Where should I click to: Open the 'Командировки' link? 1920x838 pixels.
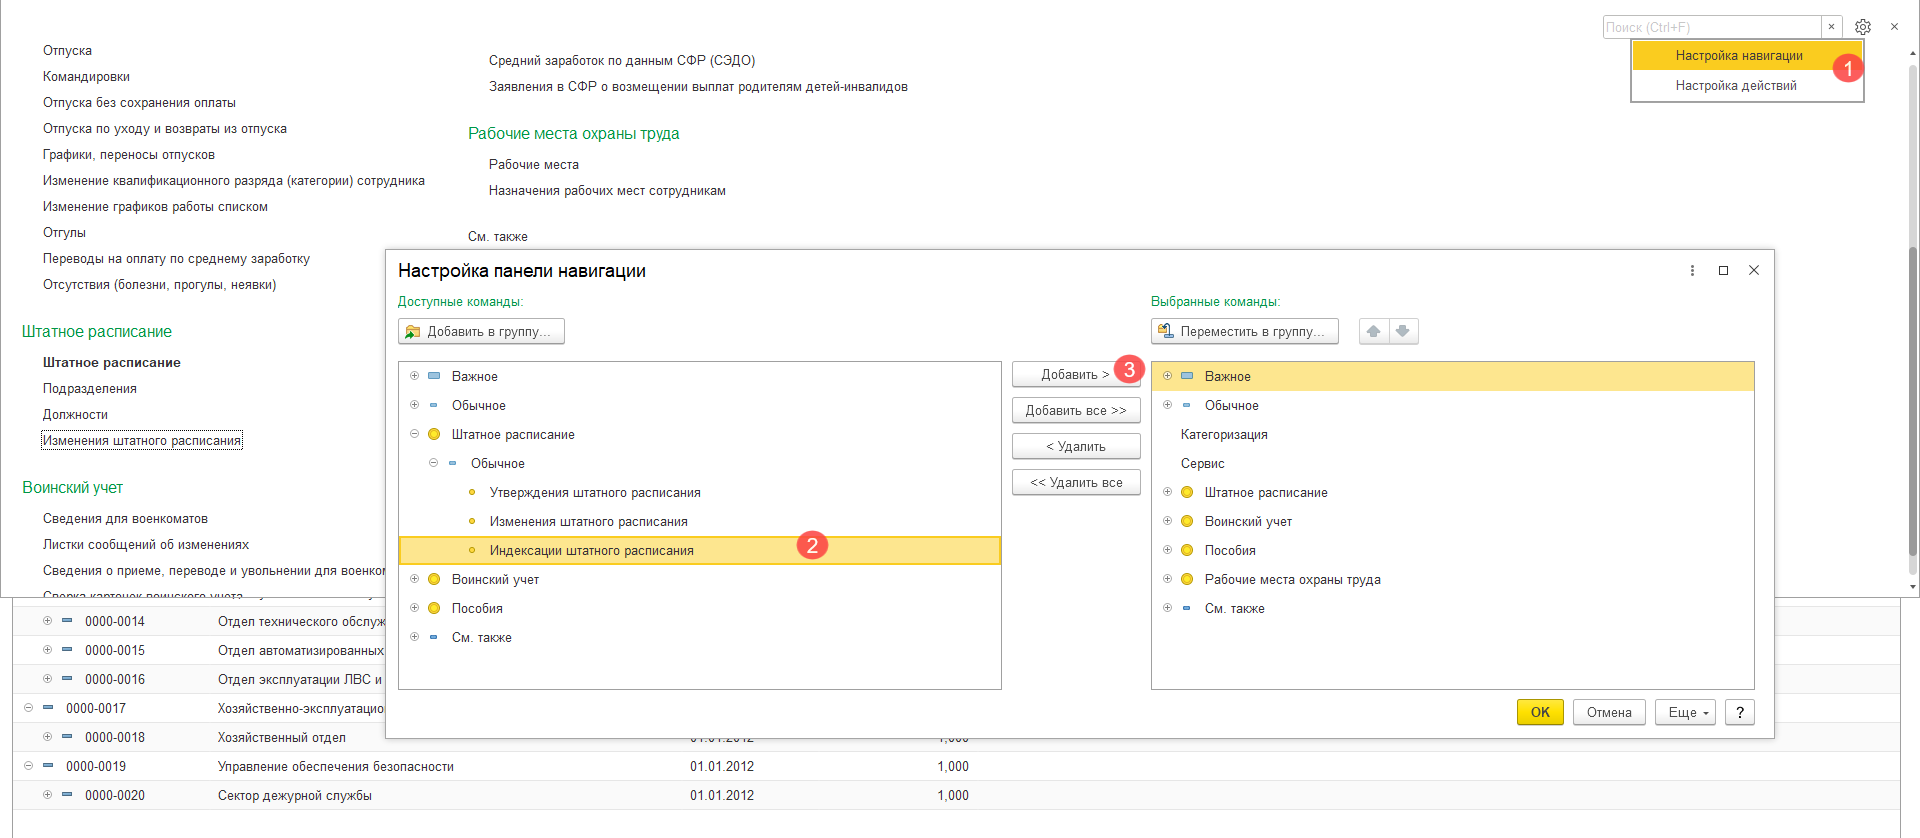(86, 77)
